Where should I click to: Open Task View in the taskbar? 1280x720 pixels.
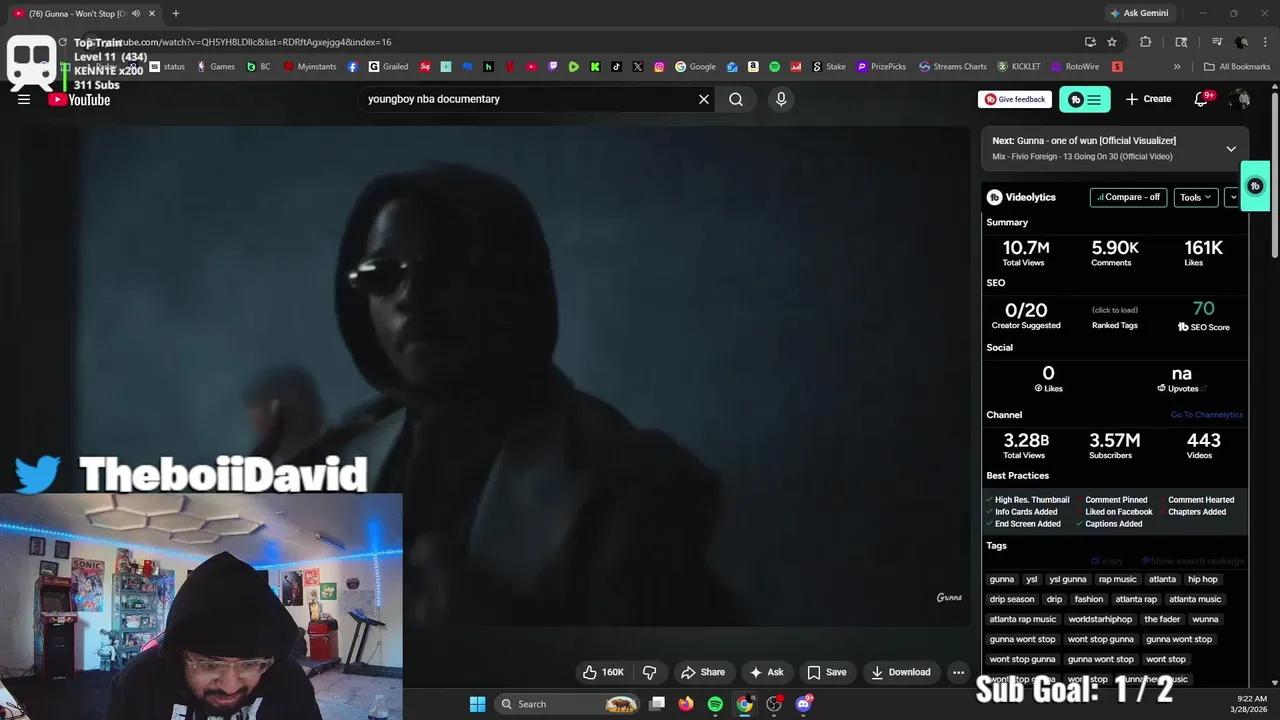coord(657,704)
